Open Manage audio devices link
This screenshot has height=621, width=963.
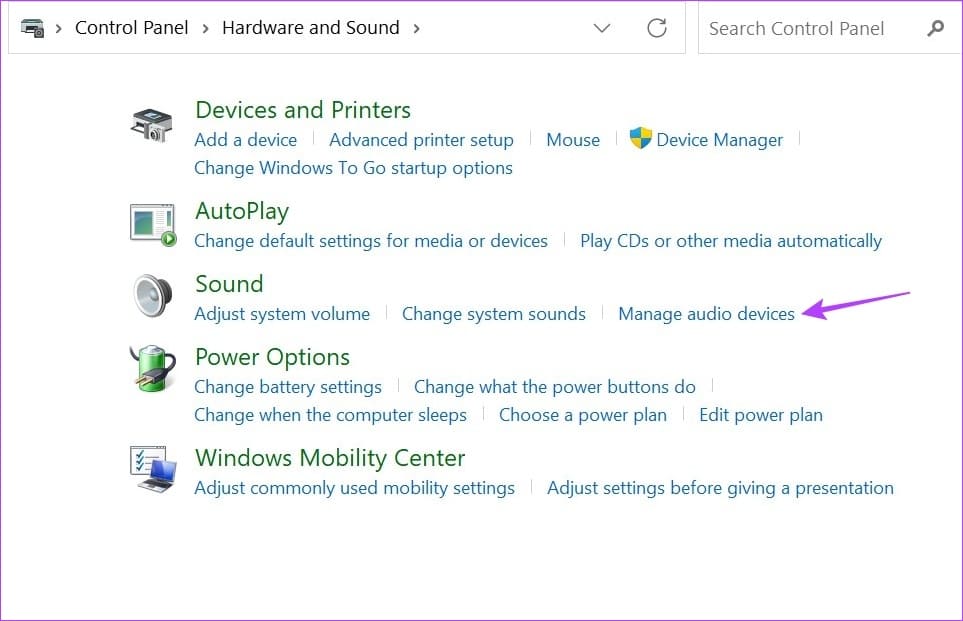point(706,314)
